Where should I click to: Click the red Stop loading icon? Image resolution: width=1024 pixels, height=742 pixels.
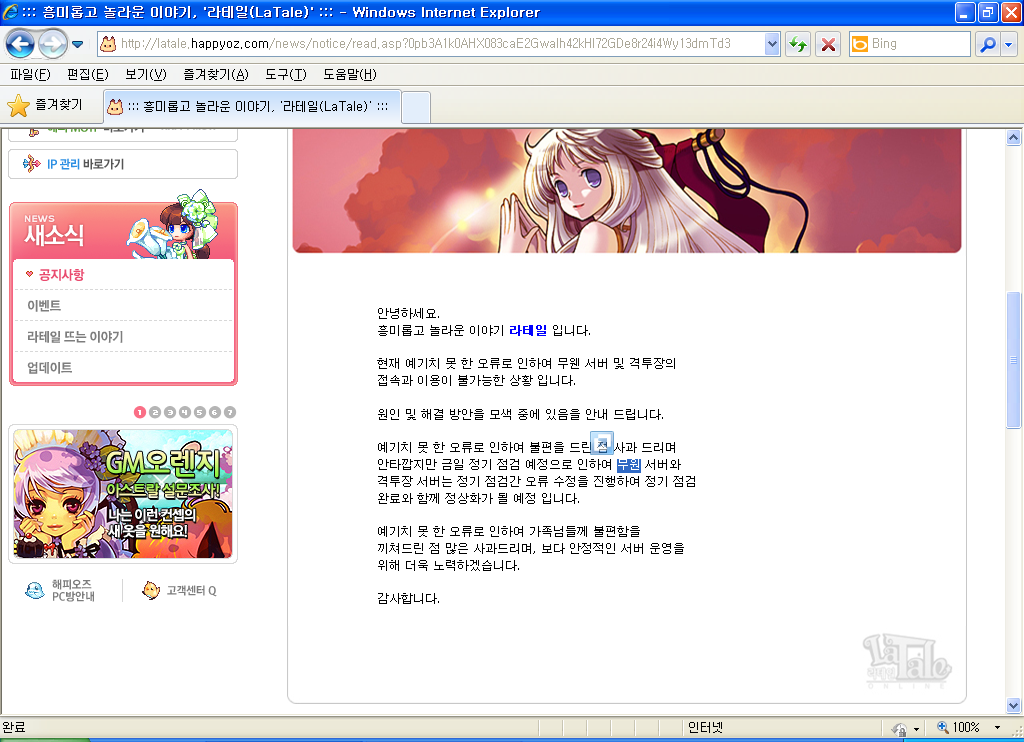point(828,44)
